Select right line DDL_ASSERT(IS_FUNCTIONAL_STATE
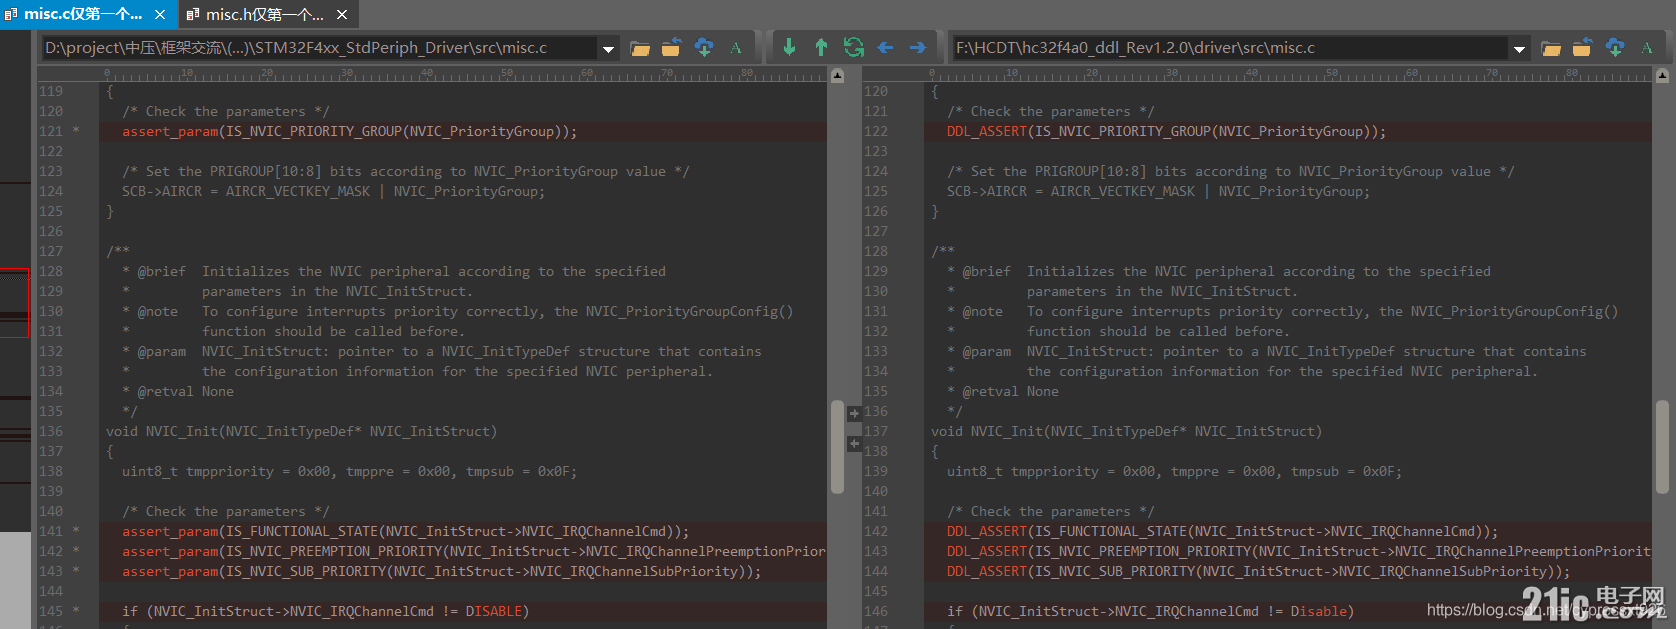Screen dimensions: 1676x629 pos(1222,531)
